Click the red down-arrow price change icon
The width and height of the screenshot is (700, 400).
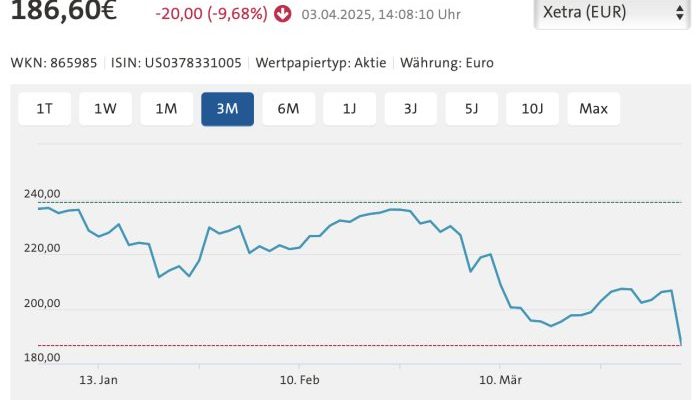pyautogui.click(x=282, y=14)
